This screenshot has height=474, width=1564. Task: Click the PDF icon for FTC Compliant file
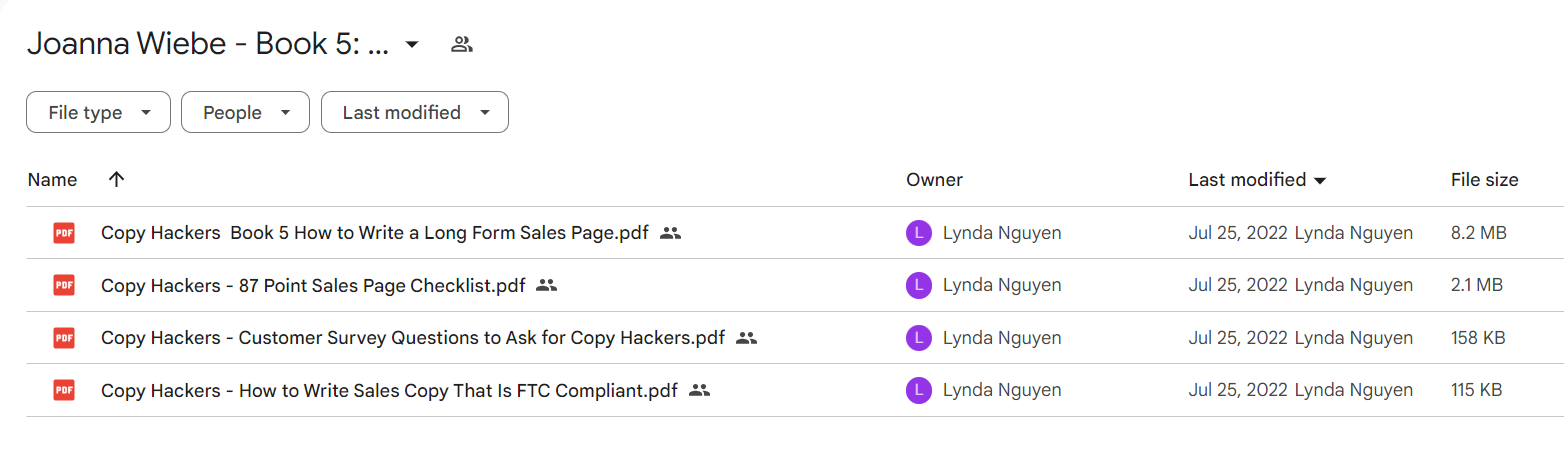pyautogui.click(x=64, y=390)
